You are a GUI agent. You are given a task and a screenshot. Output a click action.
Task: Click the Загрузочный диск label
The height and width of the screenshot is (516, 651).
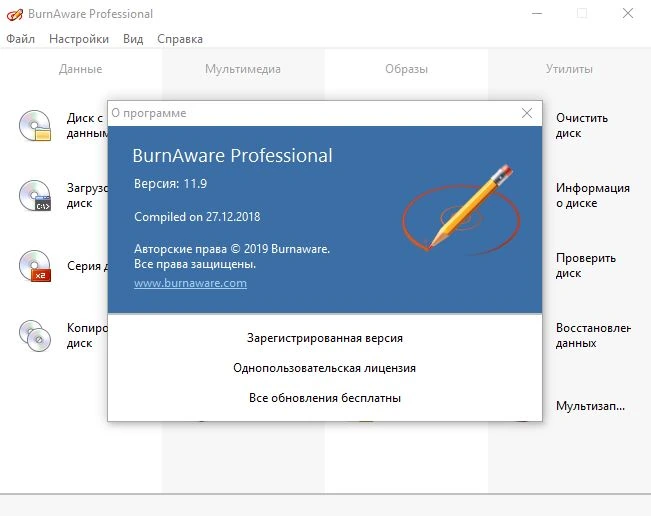[87, 196]
